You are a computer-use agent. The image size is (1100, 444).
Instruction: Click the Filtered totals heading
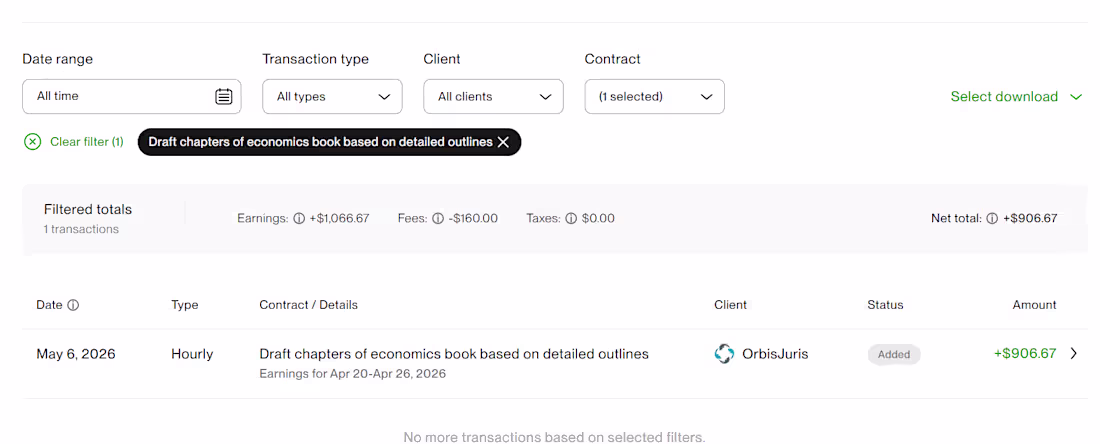tap(88, 209)
